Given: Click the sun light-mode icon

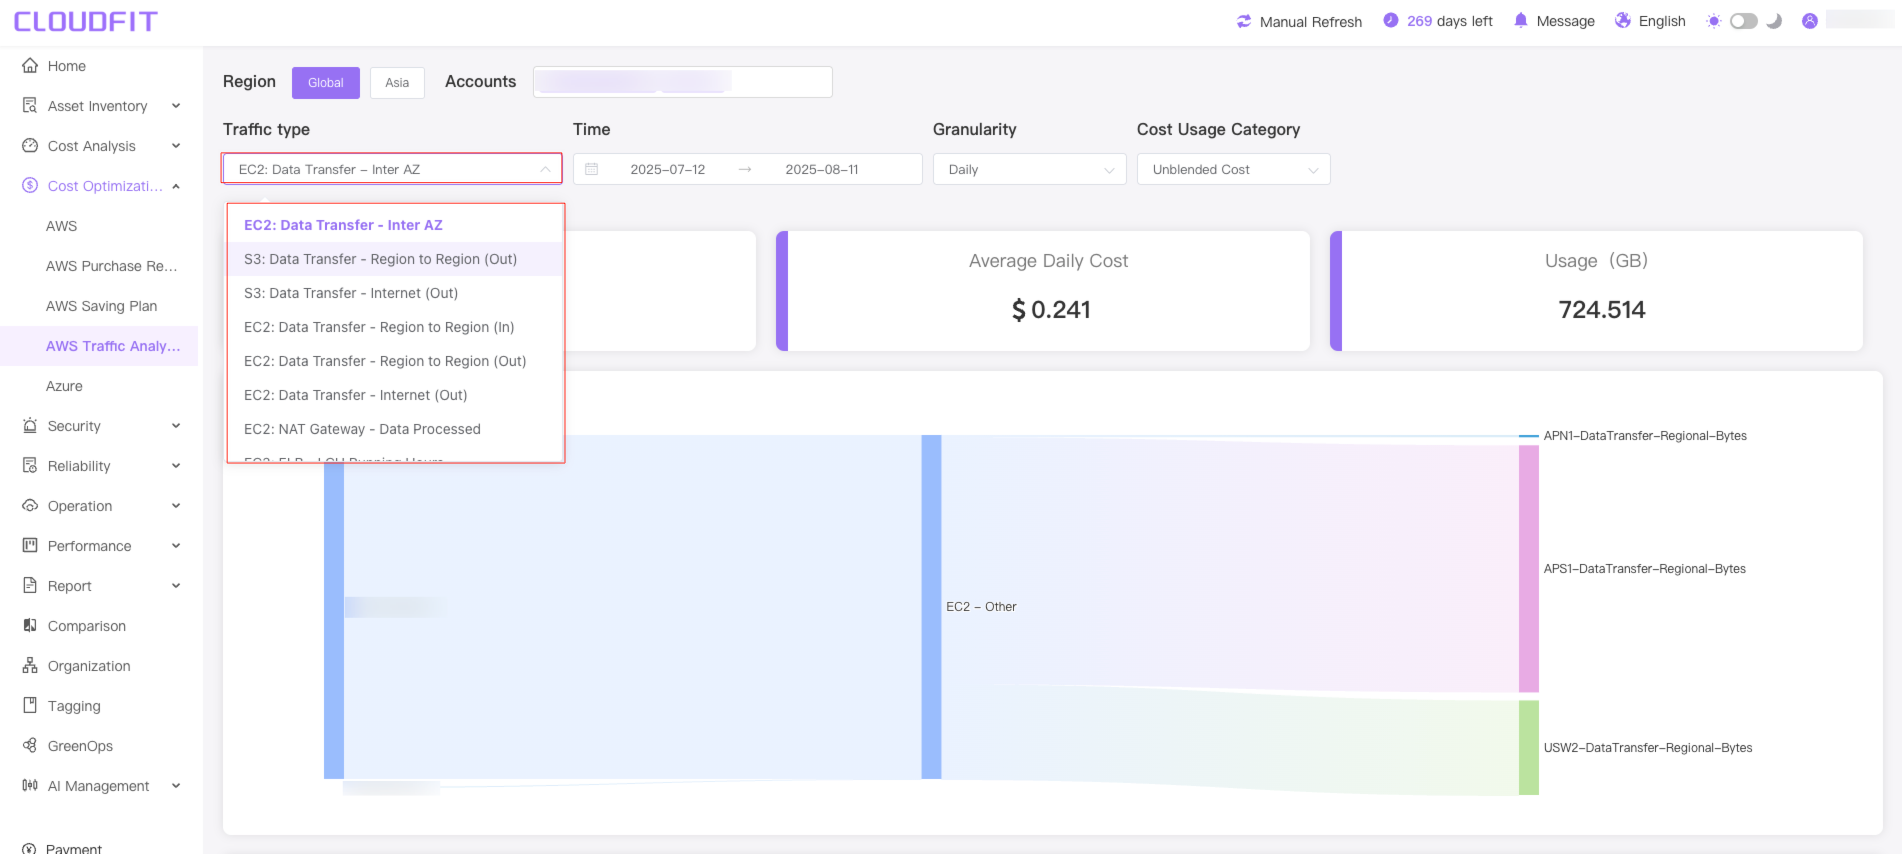Looking at the screenshot, I should pos(1714,21).
